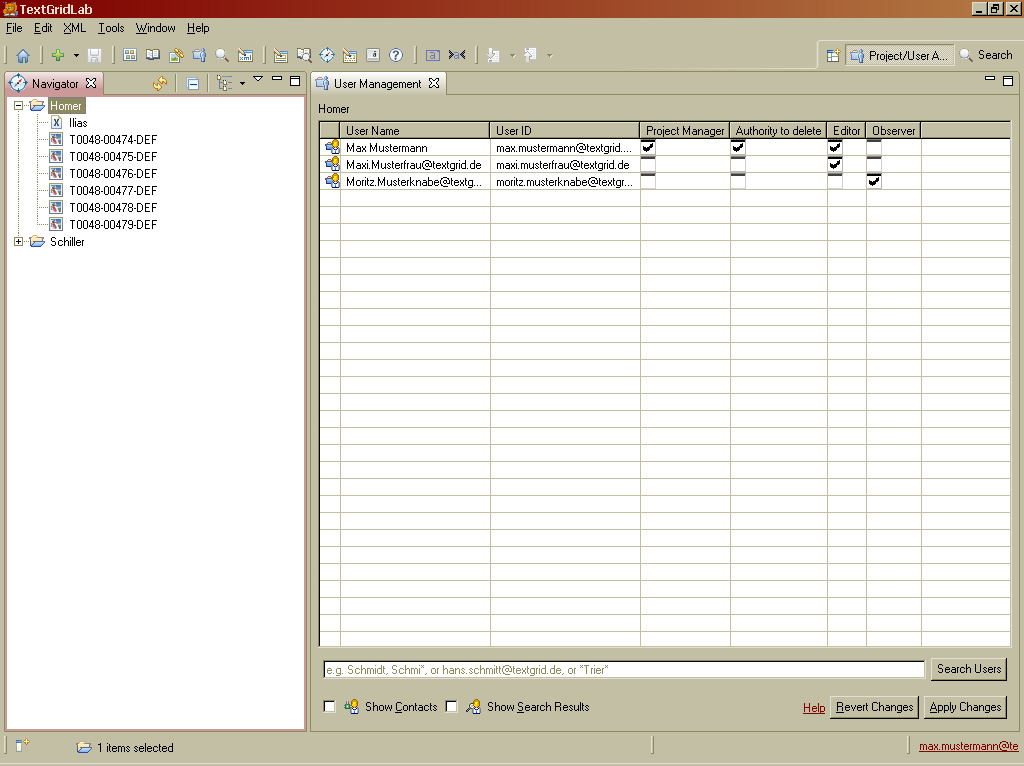The image size is (1024, 766).
Task: Expand the Schiller project tree node
Action: tap(19, 242)
